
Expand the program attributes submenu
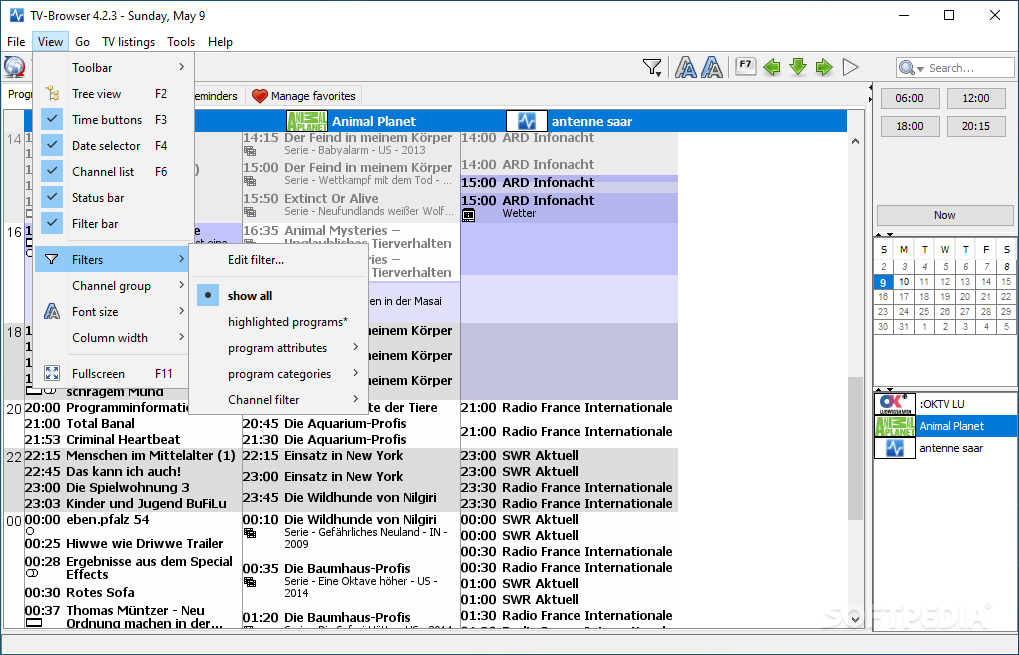click(277, 348)
